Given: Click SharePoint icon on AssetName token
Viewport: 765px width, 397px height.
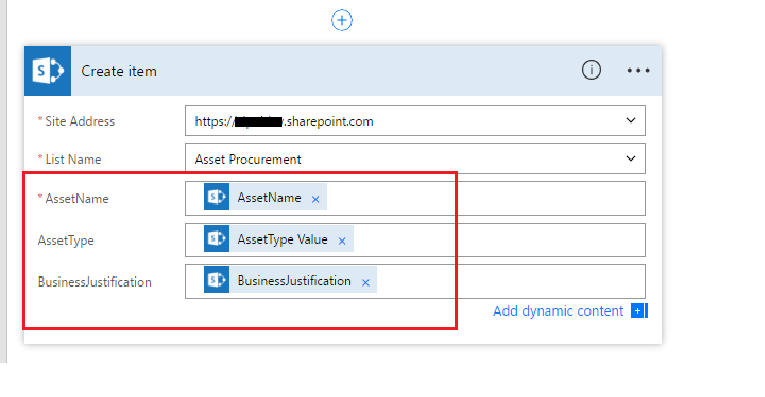Looking at the screenshot, I should (x=216, y=197).
